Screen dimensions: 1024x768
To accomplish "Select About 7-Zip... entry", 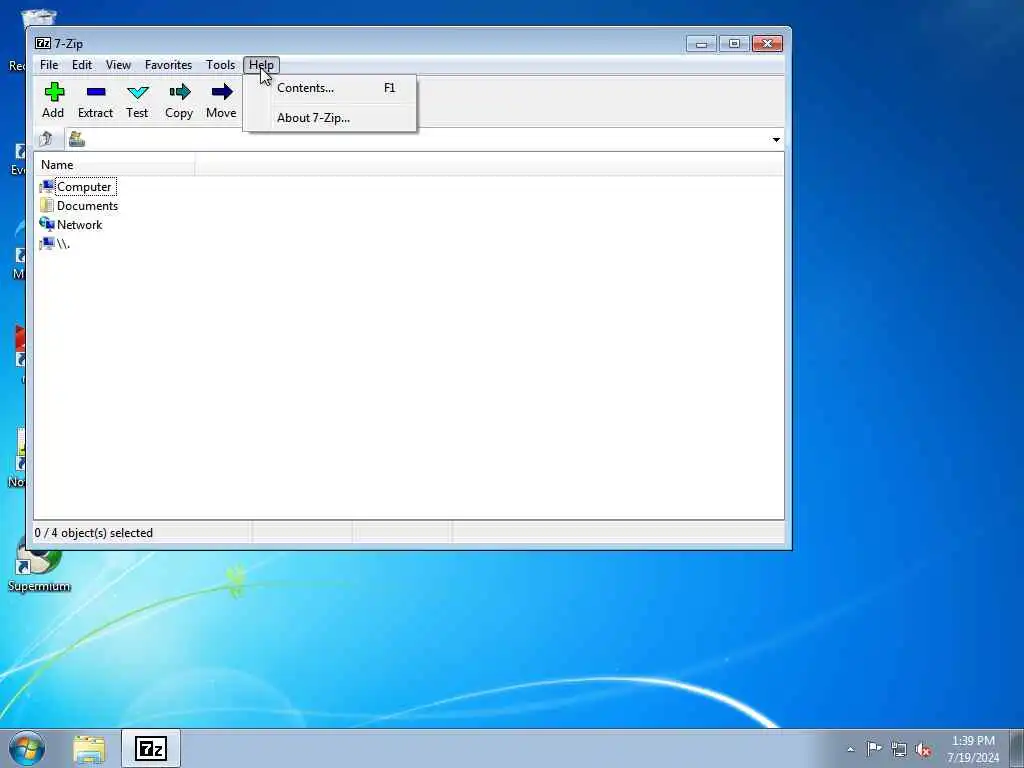I will click(330, 118).
